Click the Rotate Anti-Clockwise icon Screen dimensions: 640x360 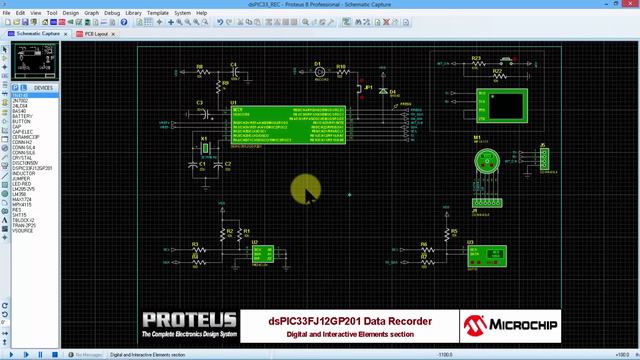(x=4, y=314)
